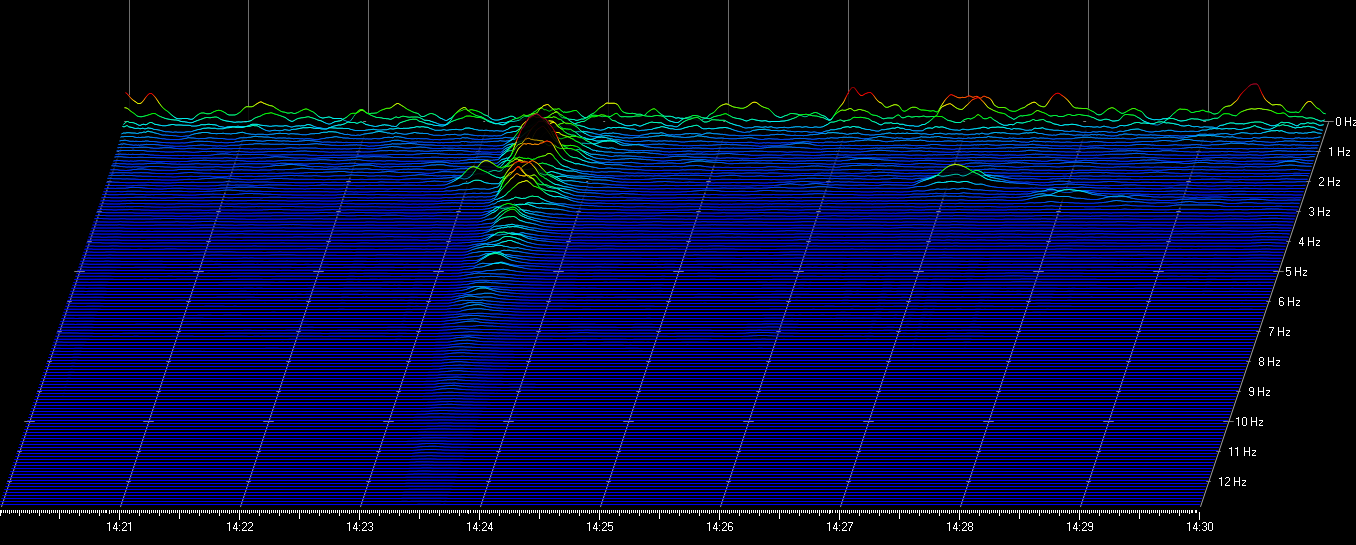
Task: Select the 1 Hz frequency label
Action: pos(1340,152)
